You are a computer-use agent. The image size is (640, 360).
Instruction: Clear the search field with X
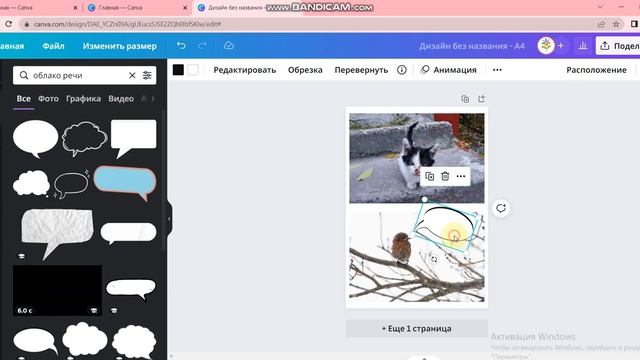132,76
